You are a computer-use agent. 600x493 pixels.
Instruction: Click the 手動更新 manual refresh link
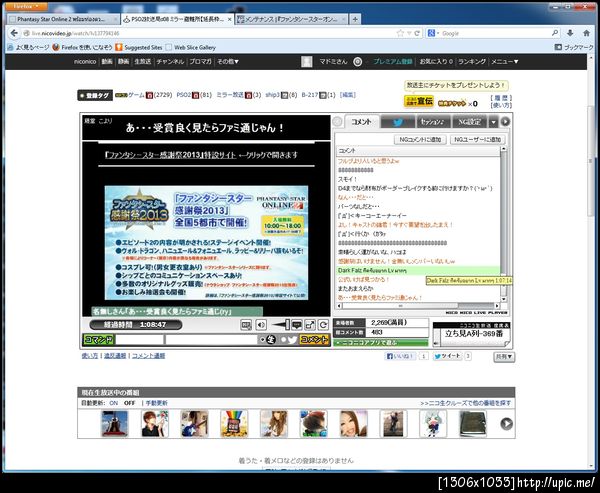[157, 403]
